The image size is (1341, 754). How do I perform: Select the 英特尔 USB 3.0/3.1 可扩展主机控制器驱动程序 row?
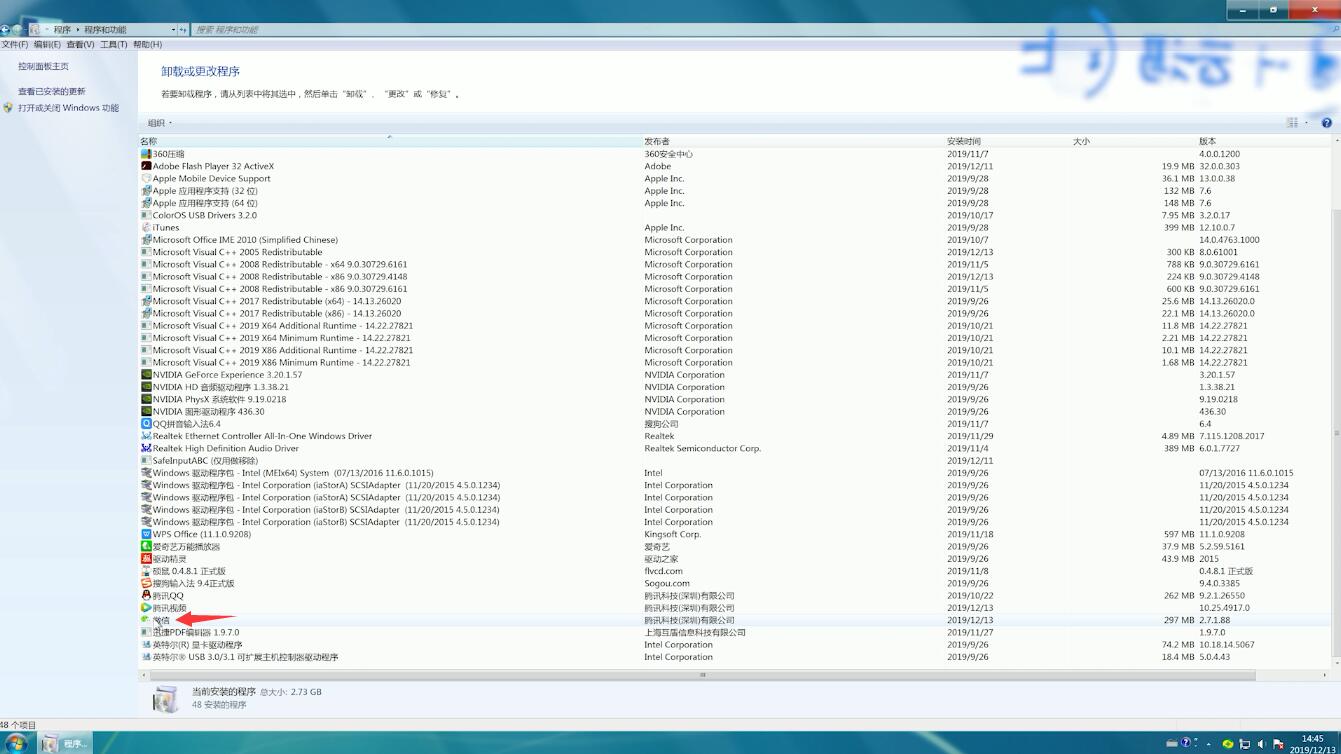[x=736, y=657]
